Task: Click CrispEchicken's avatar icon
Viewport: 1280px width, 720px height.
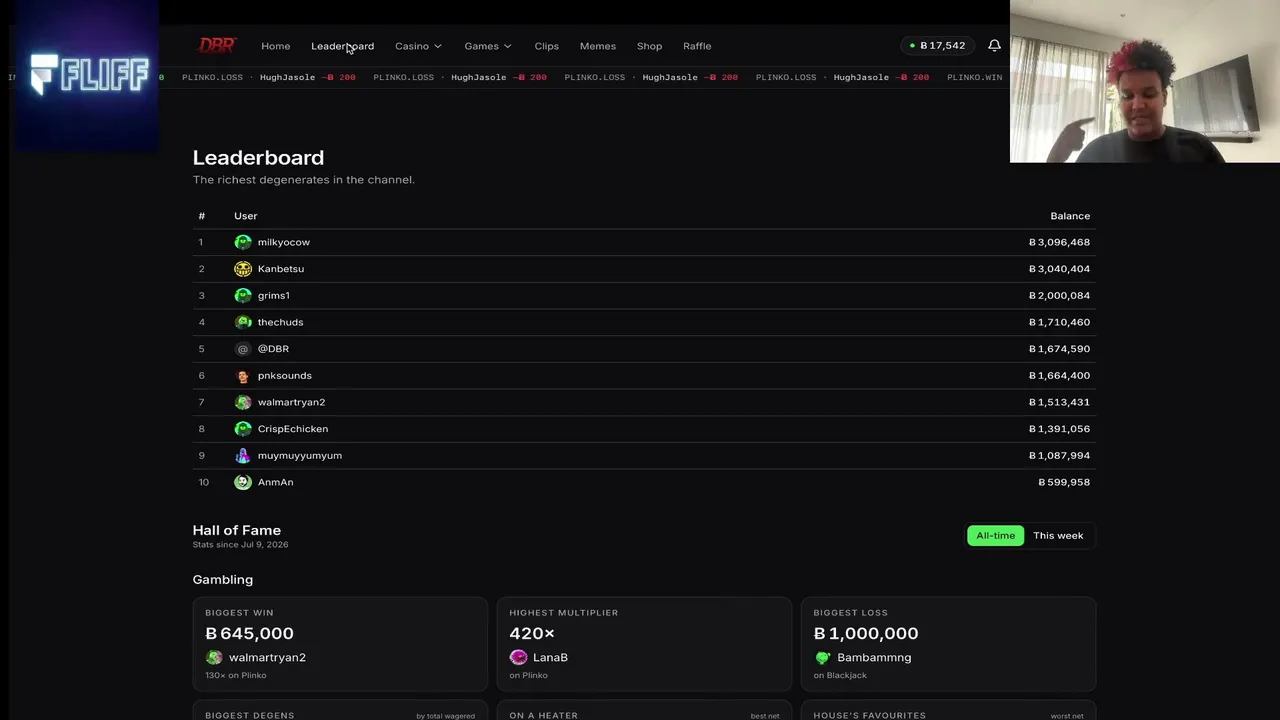Action: tap(243, 429)
